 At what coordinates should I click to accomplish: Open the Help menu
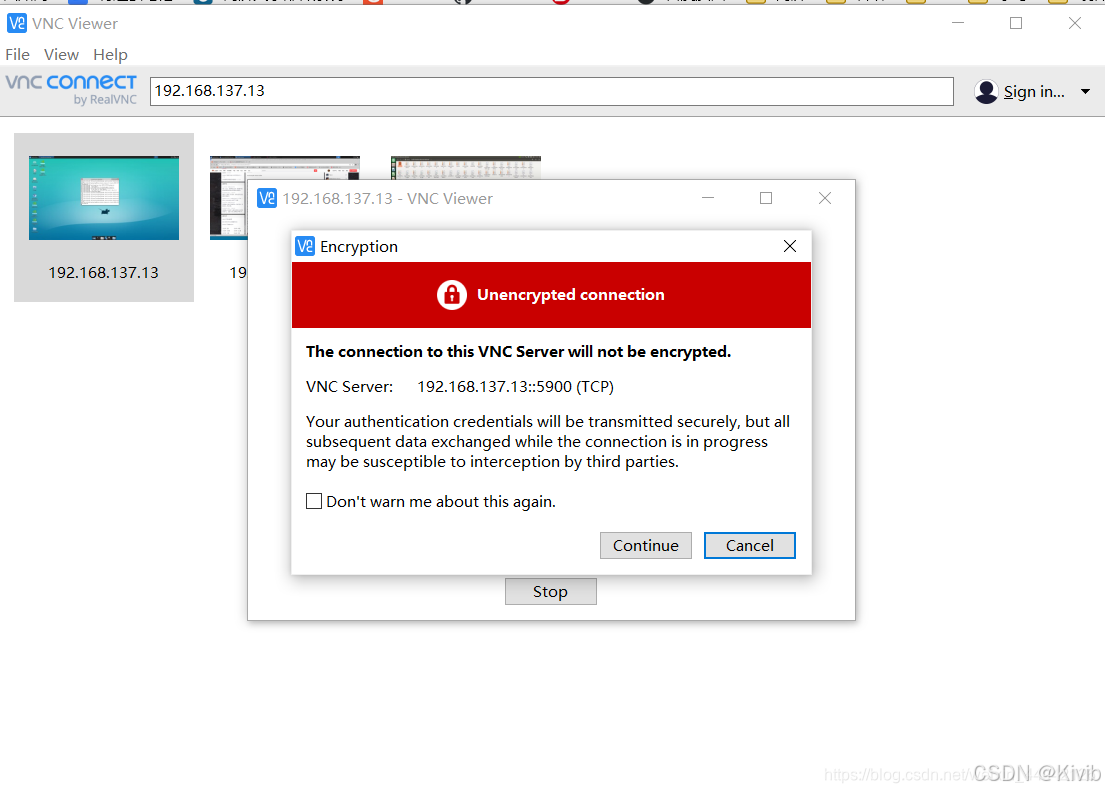111,54
